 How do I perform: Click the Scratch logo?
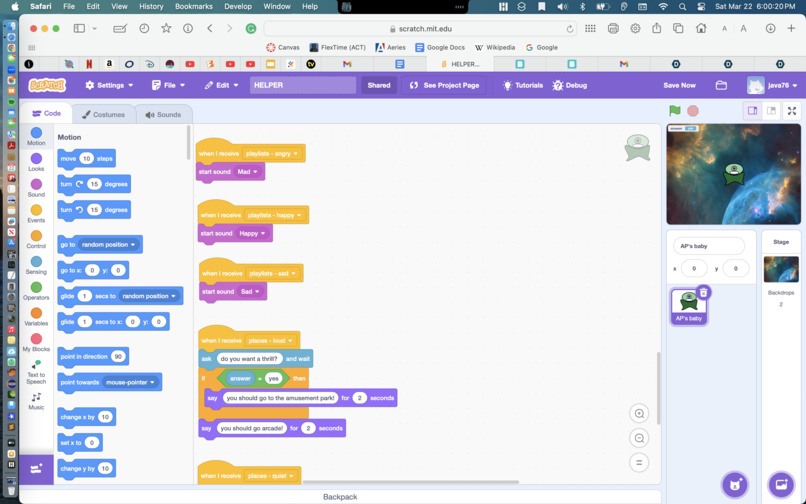pyautogui.click(x=47, y=85)
